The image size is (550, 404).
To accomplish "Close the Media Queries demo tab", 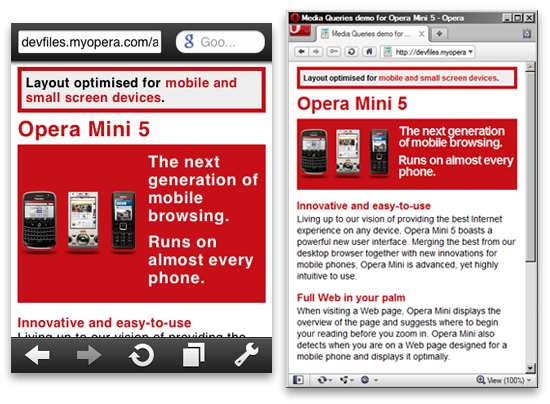I will pyautogui.click(x=421, y=34).
